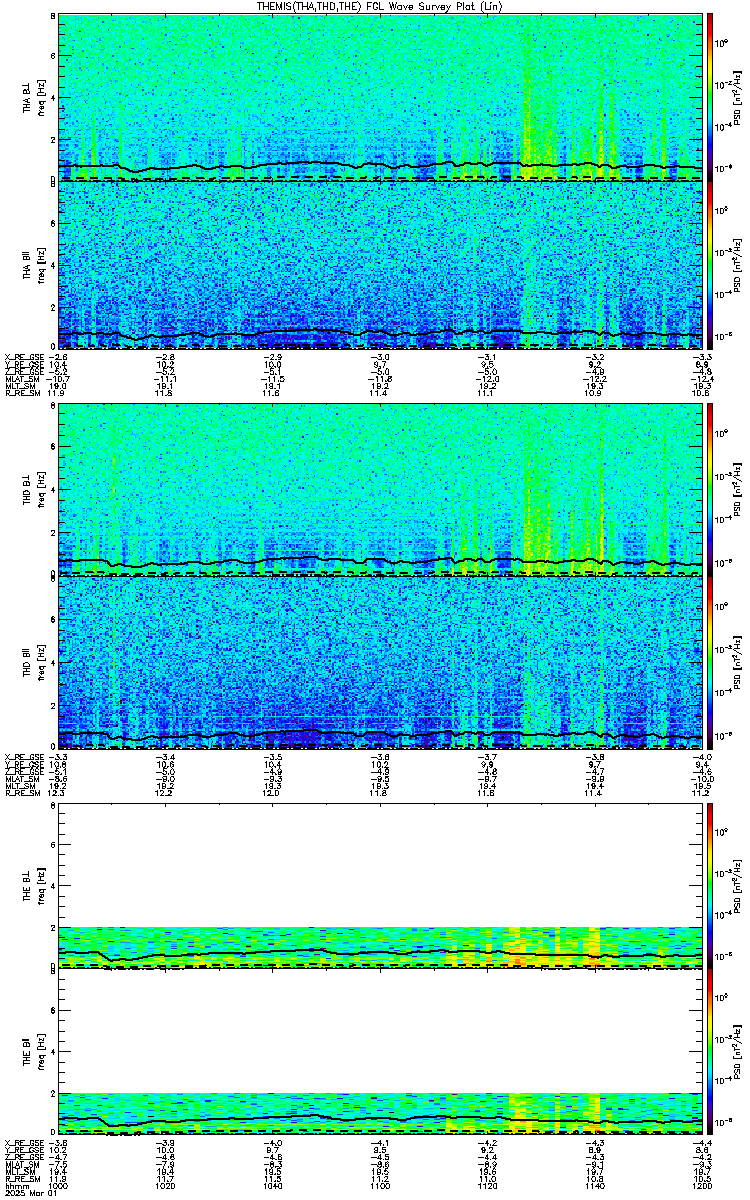This screenshot has height=1200, width=750.
Task: Click the color bar beside THE B-perpendicular panel
Action: 711,884
